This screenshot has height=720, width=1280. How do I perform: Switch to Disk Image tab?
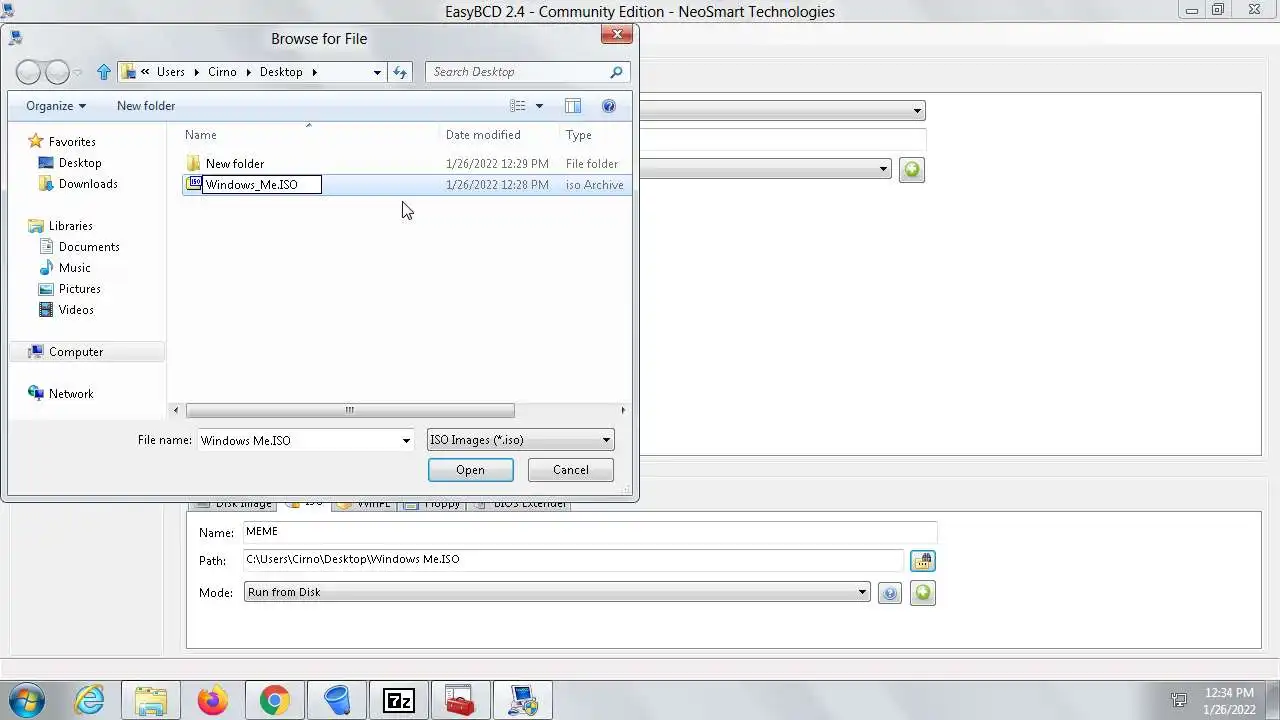tap(235, 504)
